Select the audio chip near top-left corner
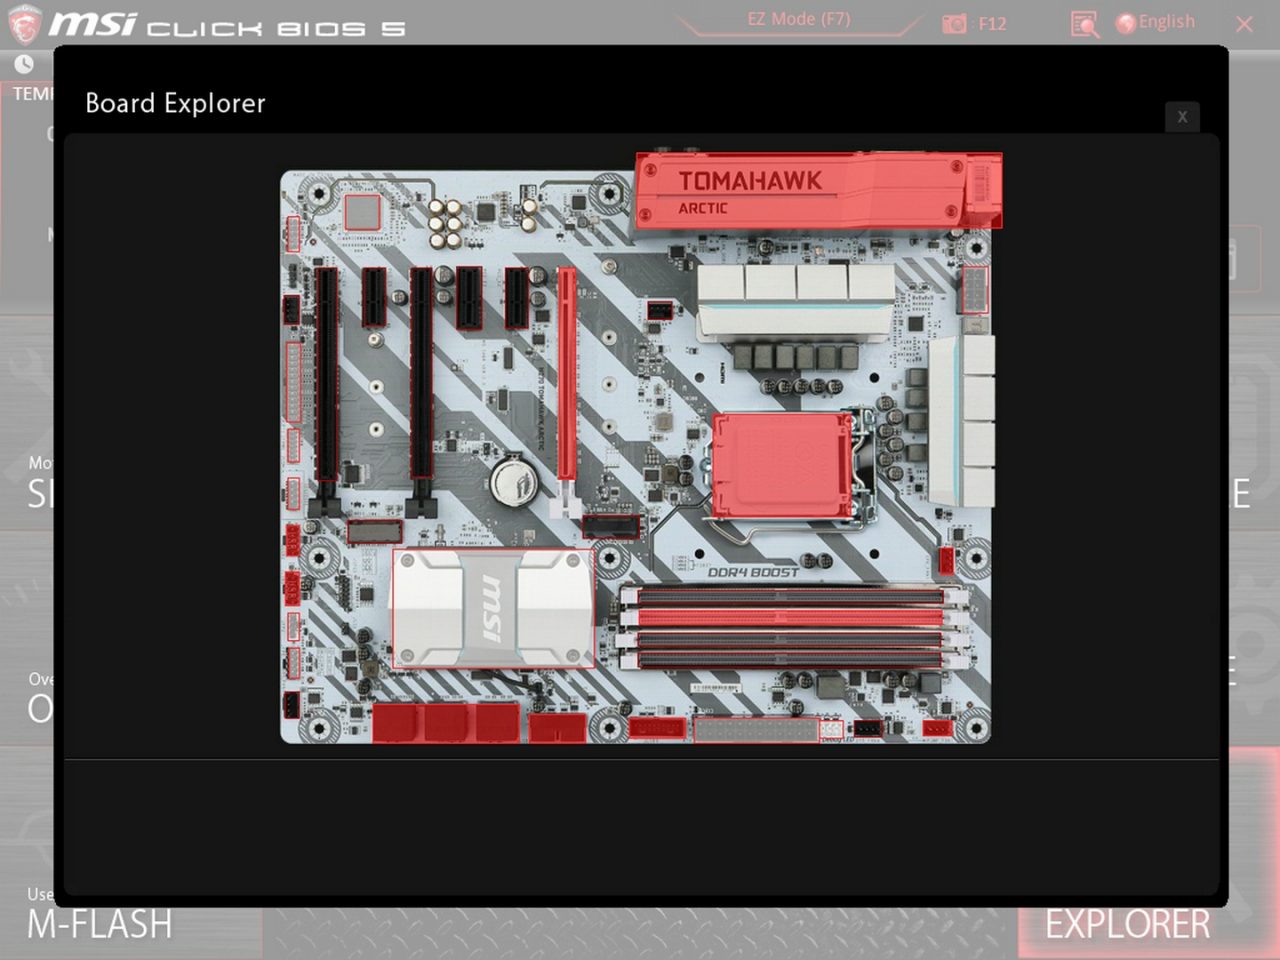Screen dimensions: 1280x960 tap(362, 213)
